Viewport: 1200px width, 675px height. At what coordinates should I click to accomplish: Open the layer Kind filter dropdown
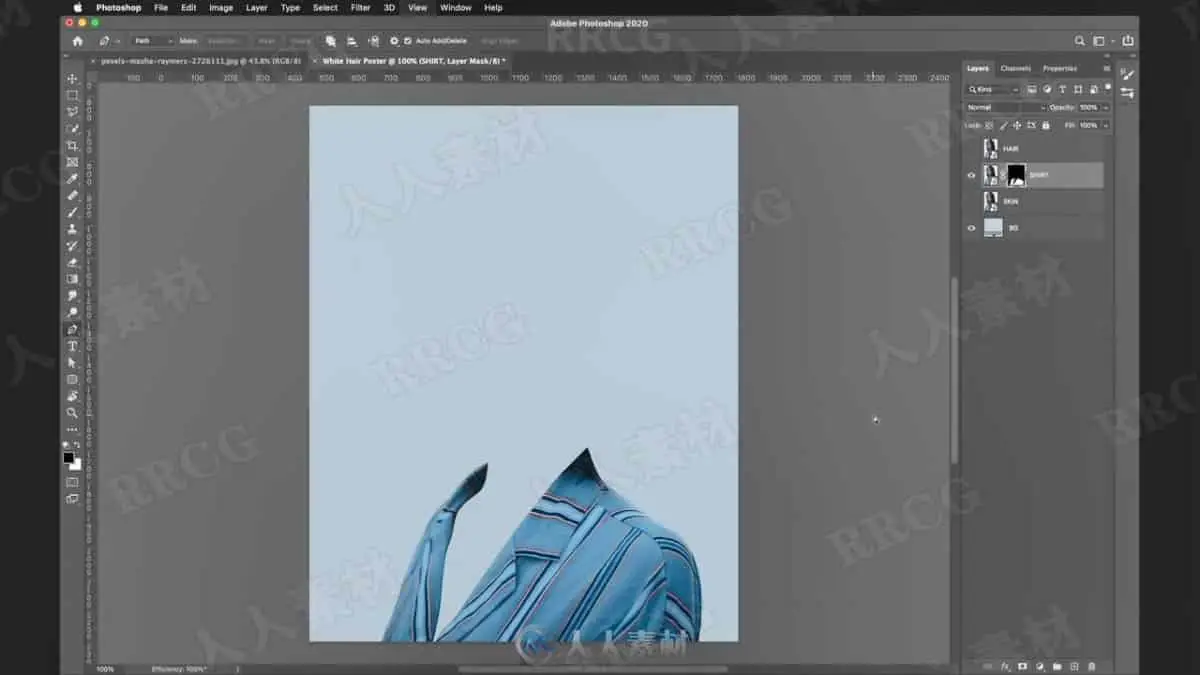[993, 89]
